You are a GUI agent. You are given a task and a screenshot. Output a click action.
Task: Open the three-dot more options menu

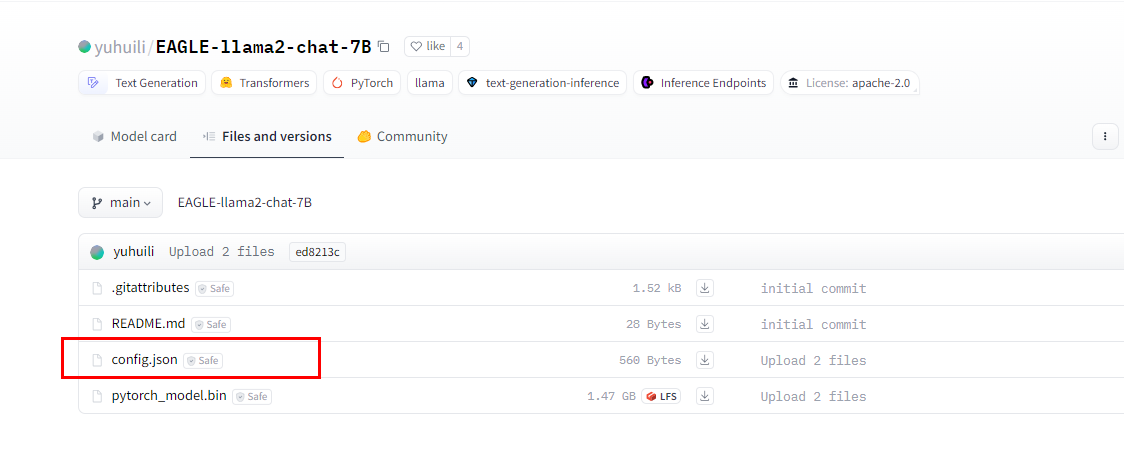click(x=1105, y=136)
